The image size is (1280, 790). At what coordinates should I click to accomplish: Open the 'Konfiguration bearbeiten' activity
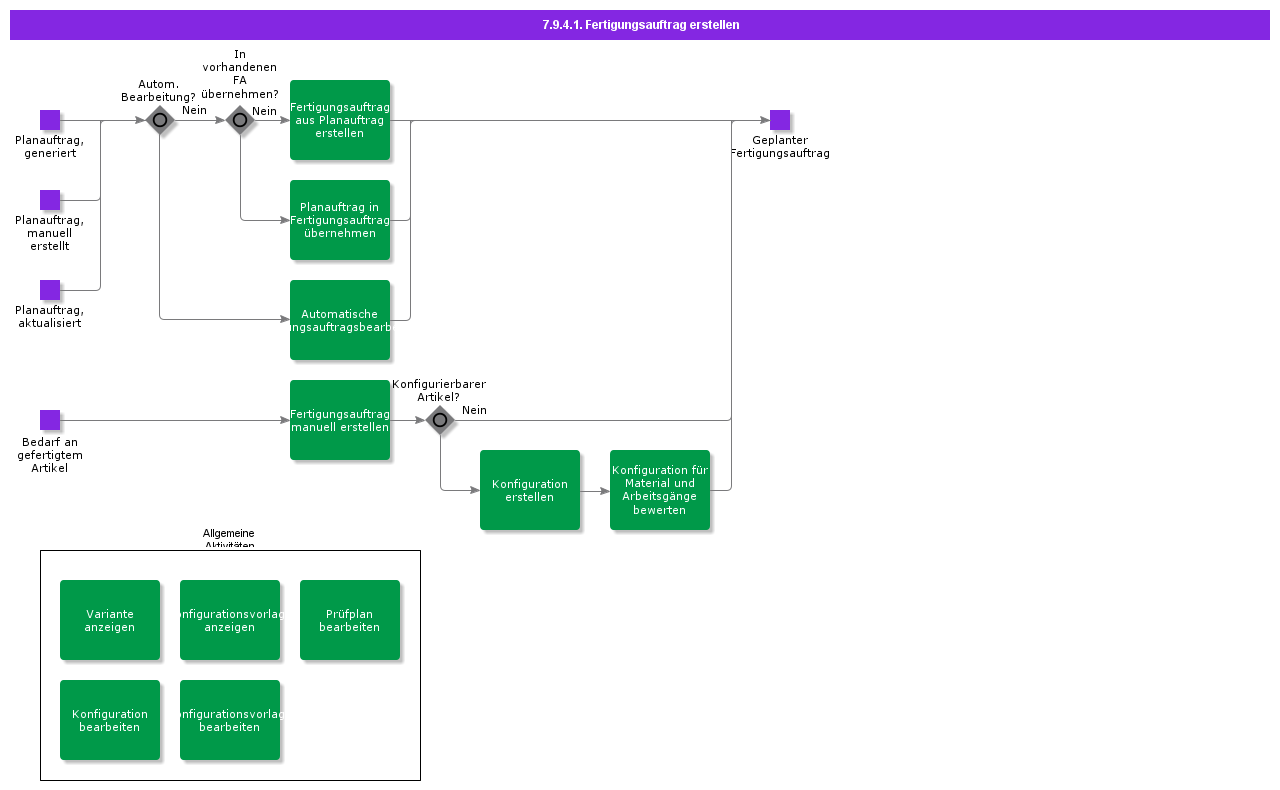tap(110, 720)
